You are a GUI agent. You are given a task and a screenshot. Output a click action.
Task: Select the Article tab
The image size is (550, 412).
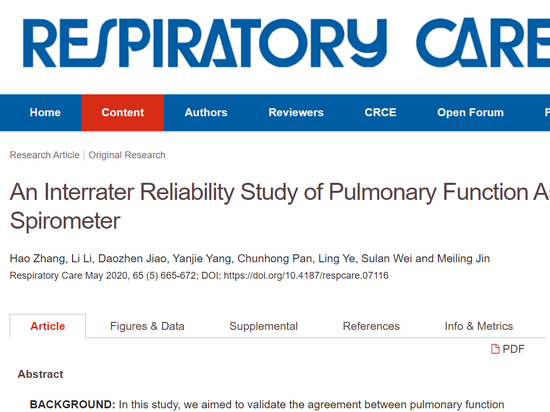tap(48, 326)
